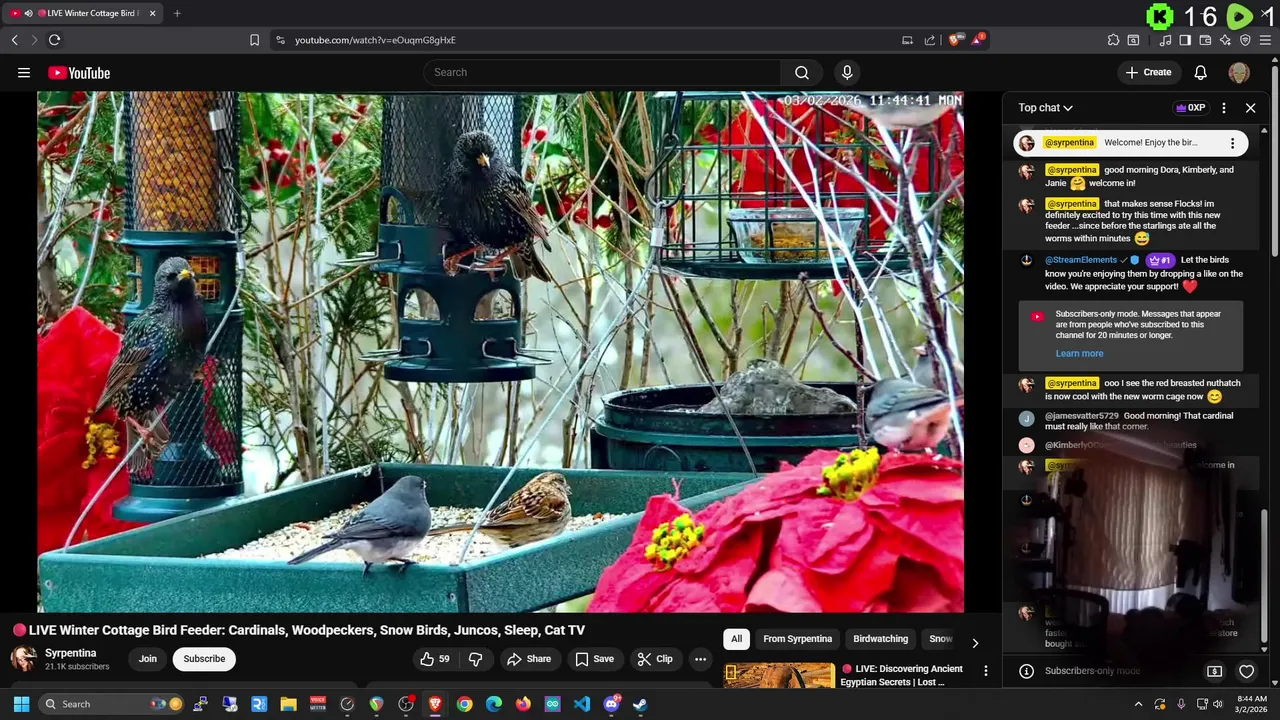This screenshot has width=1280, height=720.
Task: Open Brave Leo AI sparkle icon
Action: point(1225,40)
